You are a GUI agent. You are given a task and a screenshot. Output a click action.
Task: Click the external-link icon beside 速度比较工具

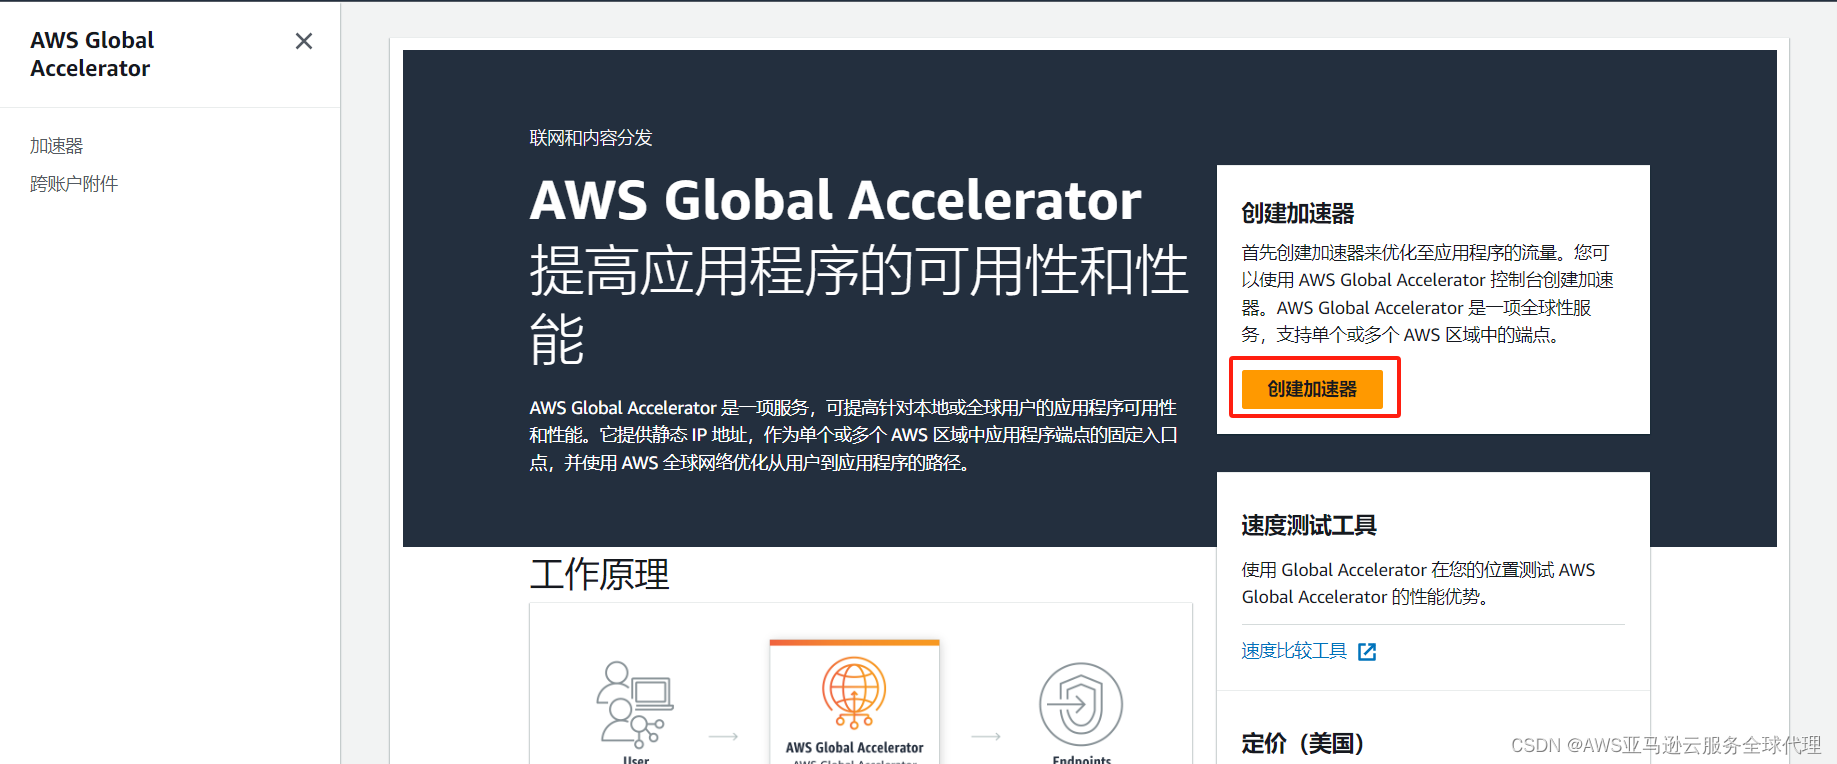coord(1367,652)
